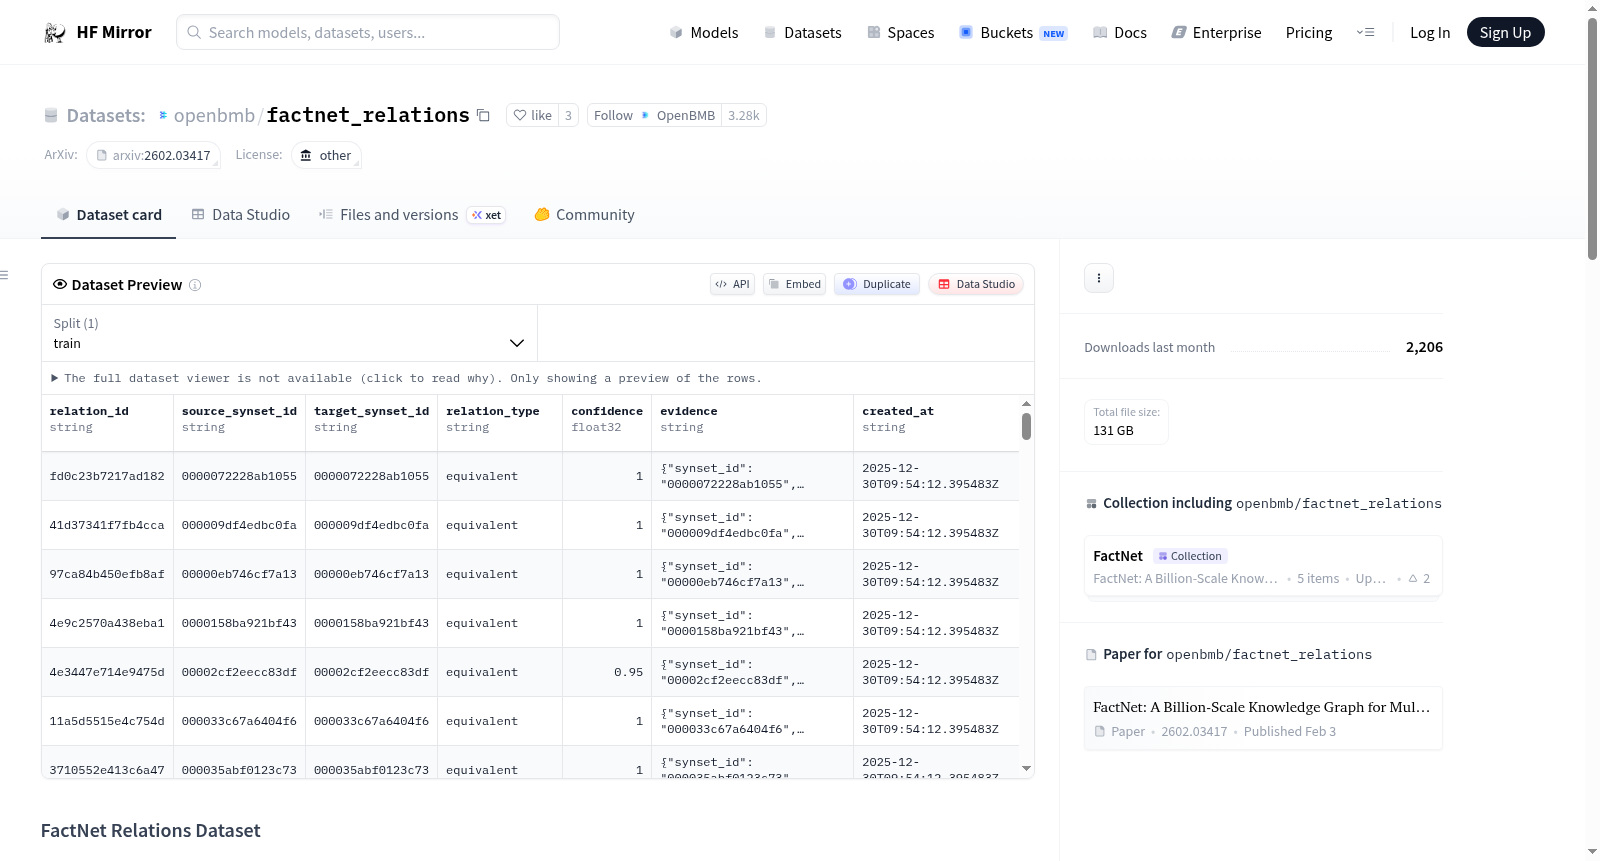Click the 'other' license tag

pos(326,155)
